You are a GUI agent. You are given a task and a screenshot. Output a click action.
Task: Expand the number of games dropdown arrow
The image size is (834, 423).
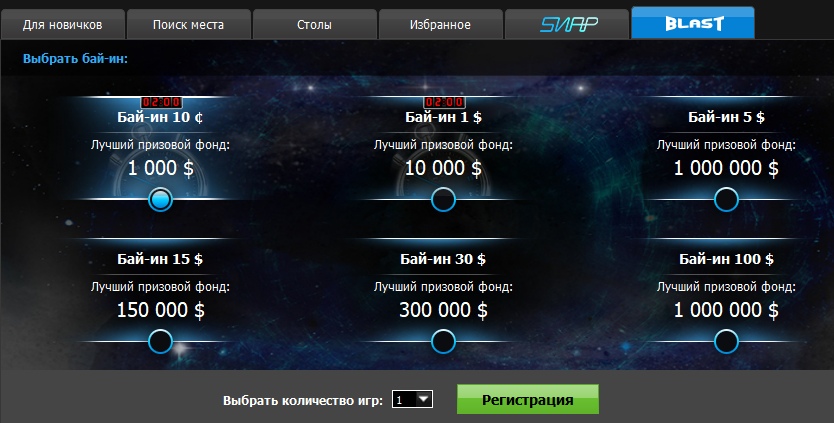[x=424, y=399]
